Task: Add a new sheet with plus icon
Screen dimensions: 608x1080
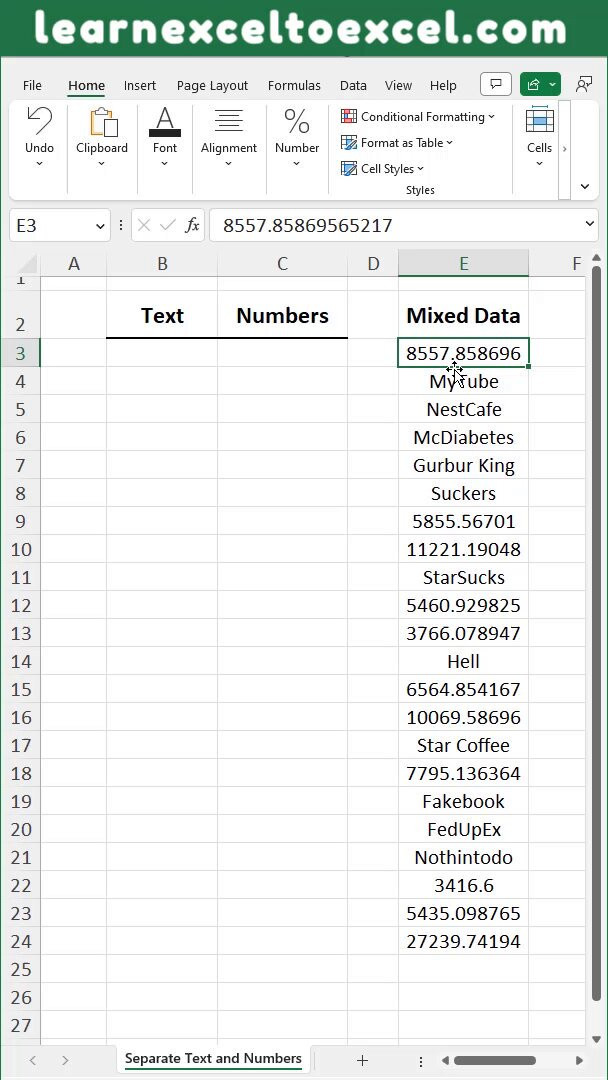Action: click(362, 1060)
